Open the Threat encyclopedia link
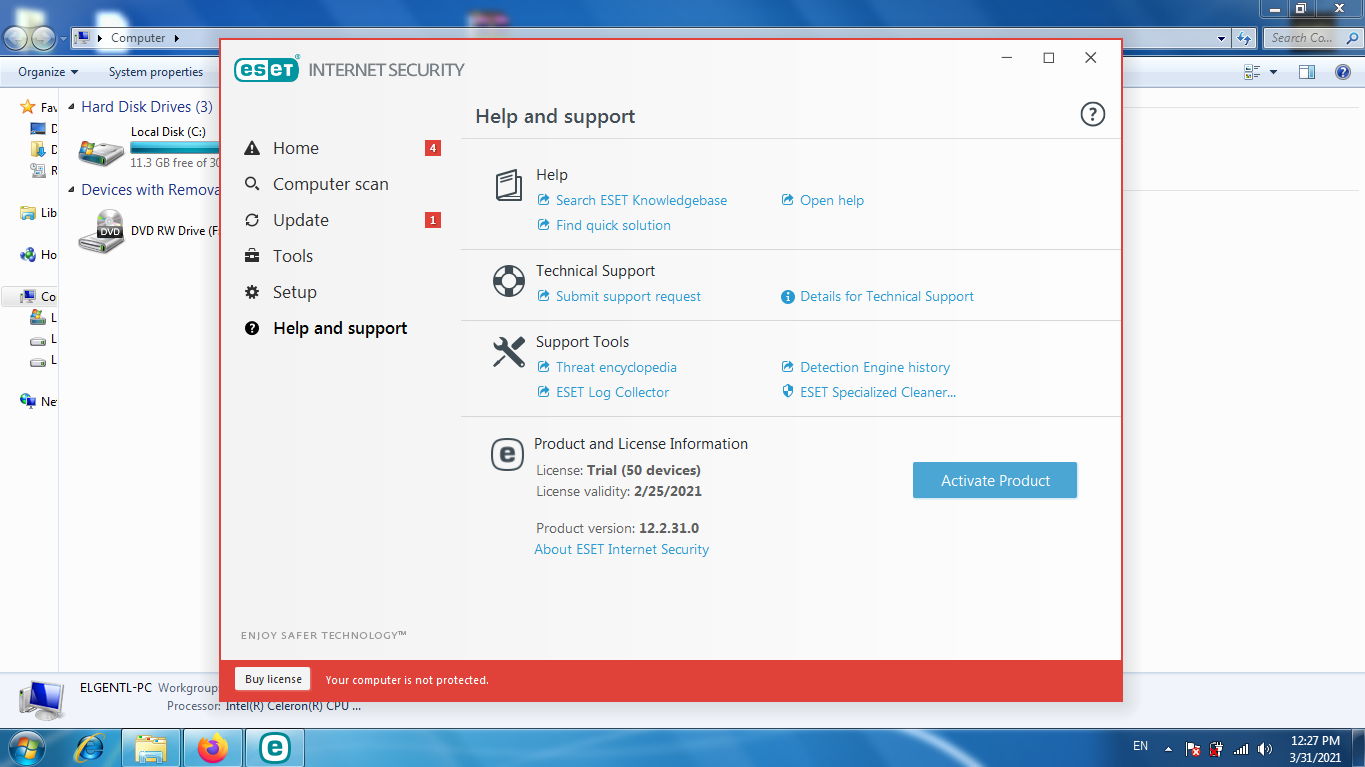This screenshot has width=1365, height=767. tap(616, 367)
